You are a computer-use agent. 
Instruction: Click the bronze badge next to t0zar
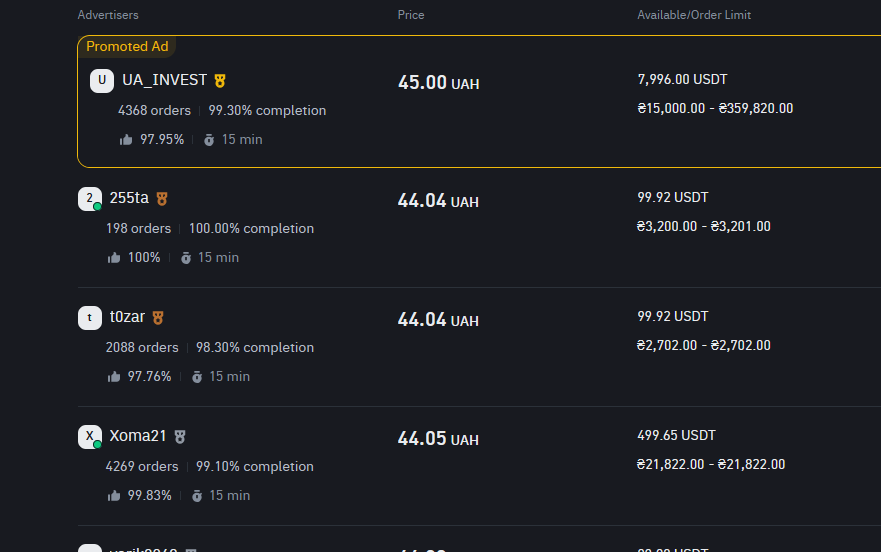[158, 318]
